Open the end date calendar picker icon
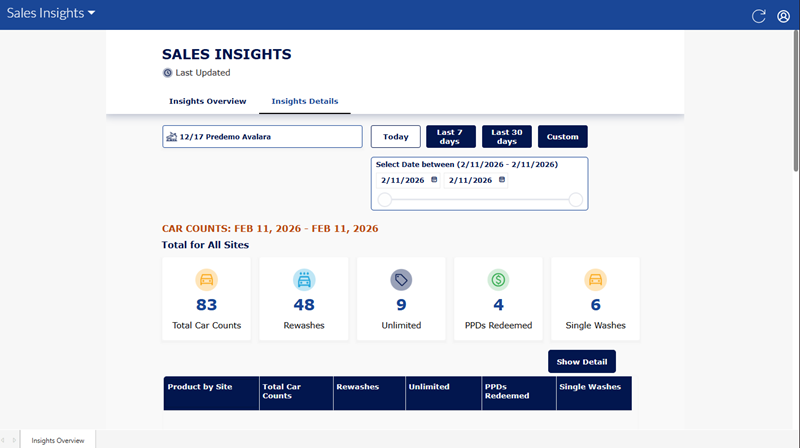 pyautogui.click(x=502, y=180)
